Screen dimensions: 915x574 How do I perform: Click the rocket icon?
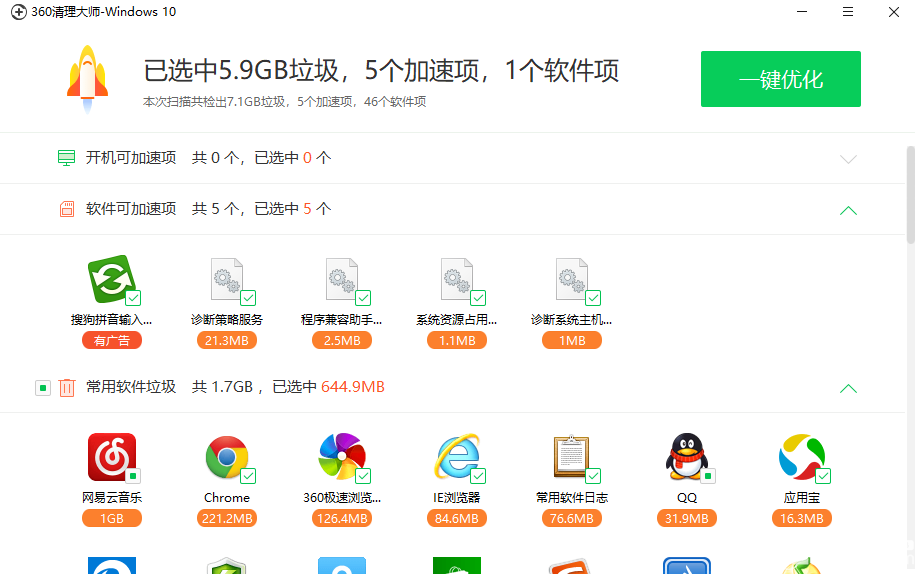tap(88, 79)
